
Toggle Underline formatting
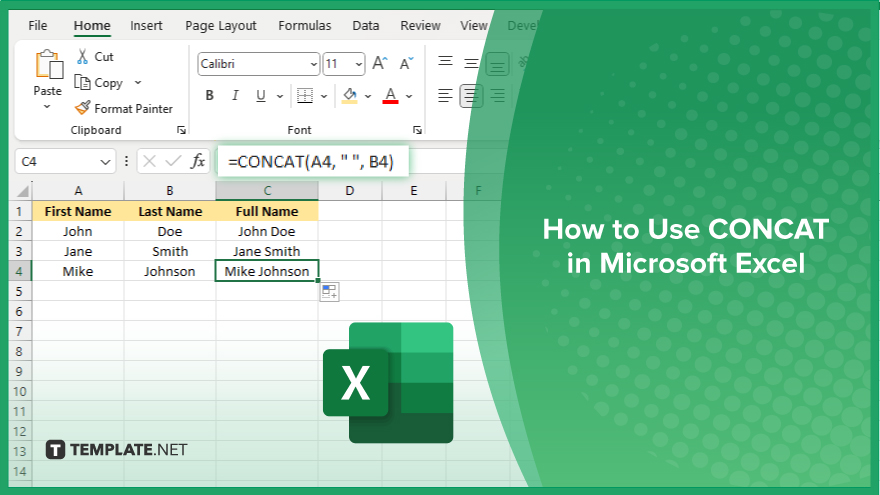(x=260, y=96)
